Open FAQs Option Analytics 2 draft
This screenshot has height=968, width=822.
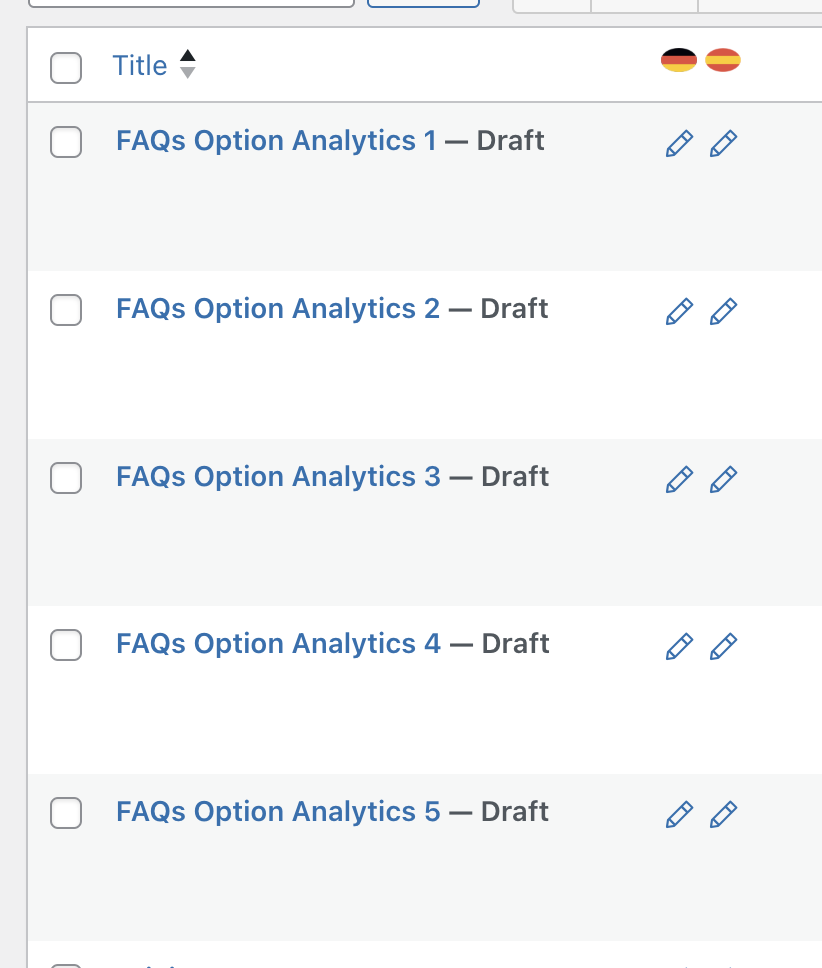[x=278, y=309]
